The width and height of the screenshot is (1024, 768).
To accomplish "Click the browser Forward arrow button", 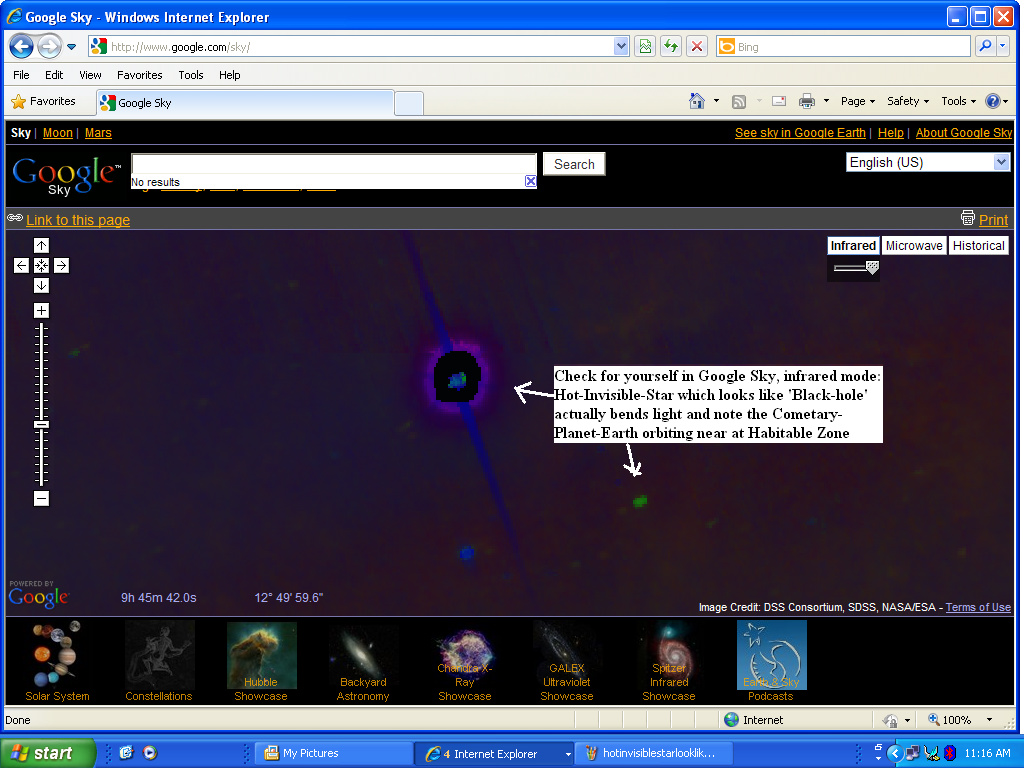I will tap(49, 46).
